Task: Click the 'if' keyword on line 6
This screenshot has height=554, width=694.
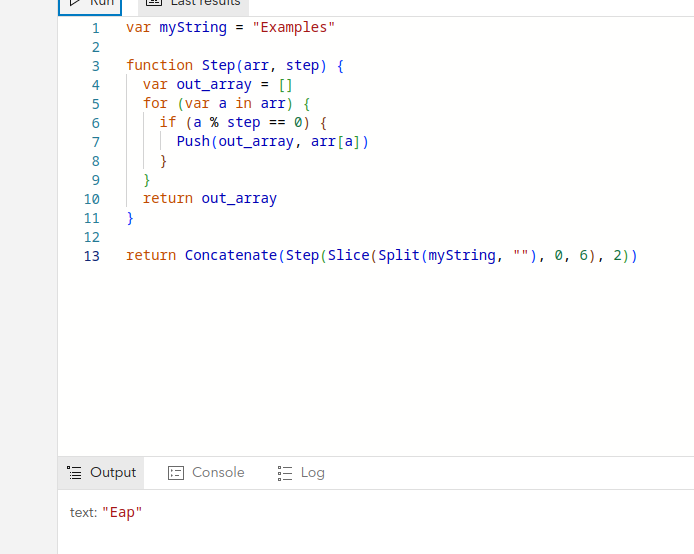Action: click(x=168, y=122)
